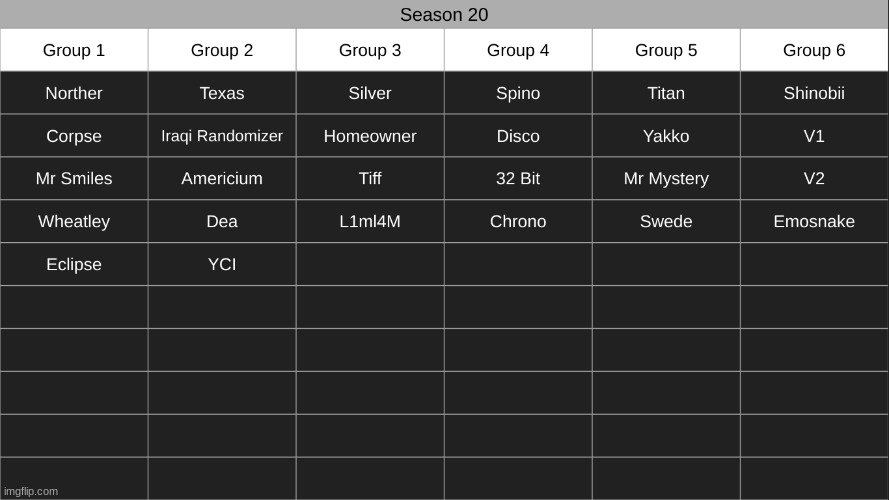
Task: Click the Yakko cell
Action: (666, 136)
